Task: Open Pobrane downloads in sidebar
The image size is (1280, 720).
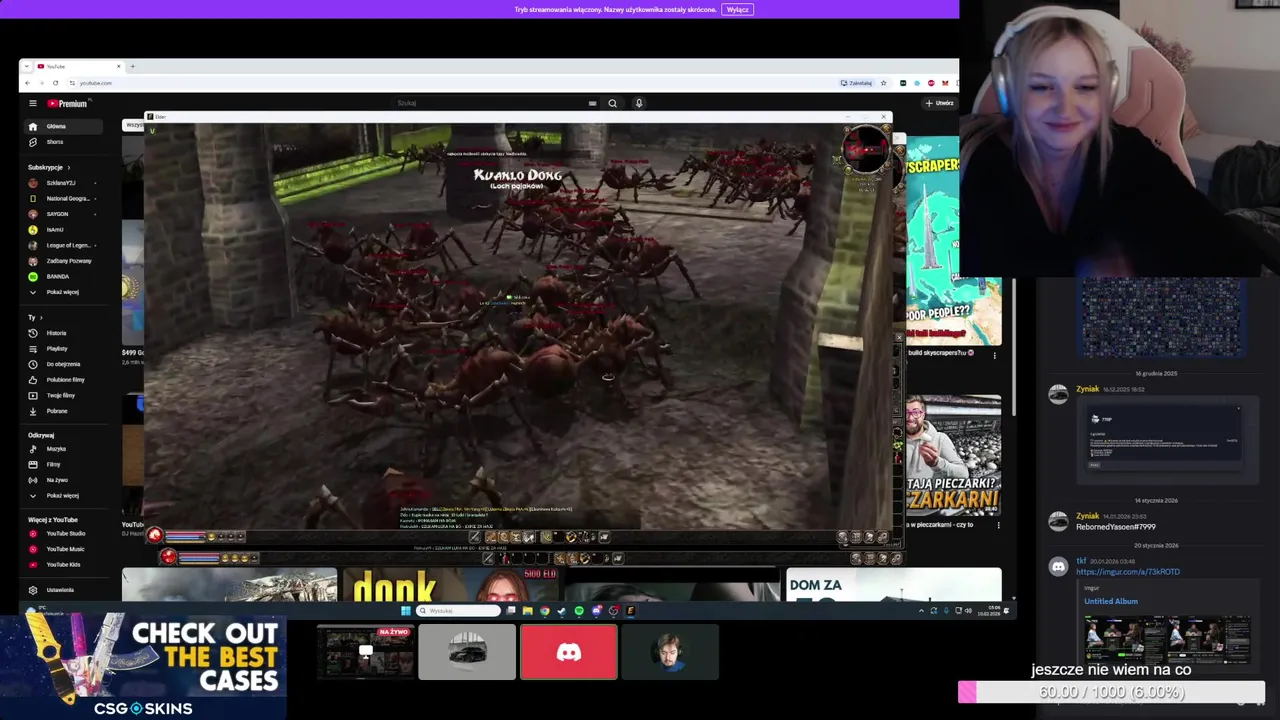Action: 63,411
